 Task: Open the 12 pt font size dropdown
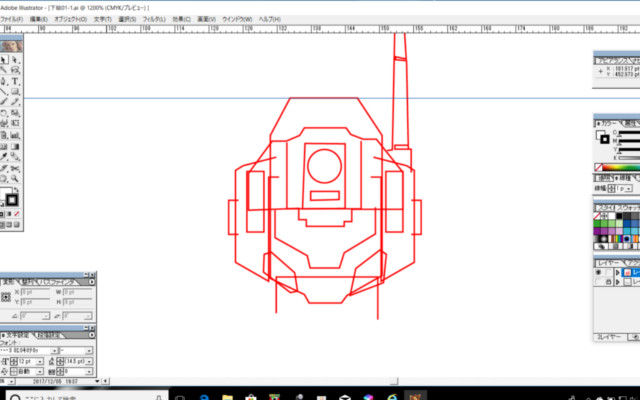pos(40,361)
